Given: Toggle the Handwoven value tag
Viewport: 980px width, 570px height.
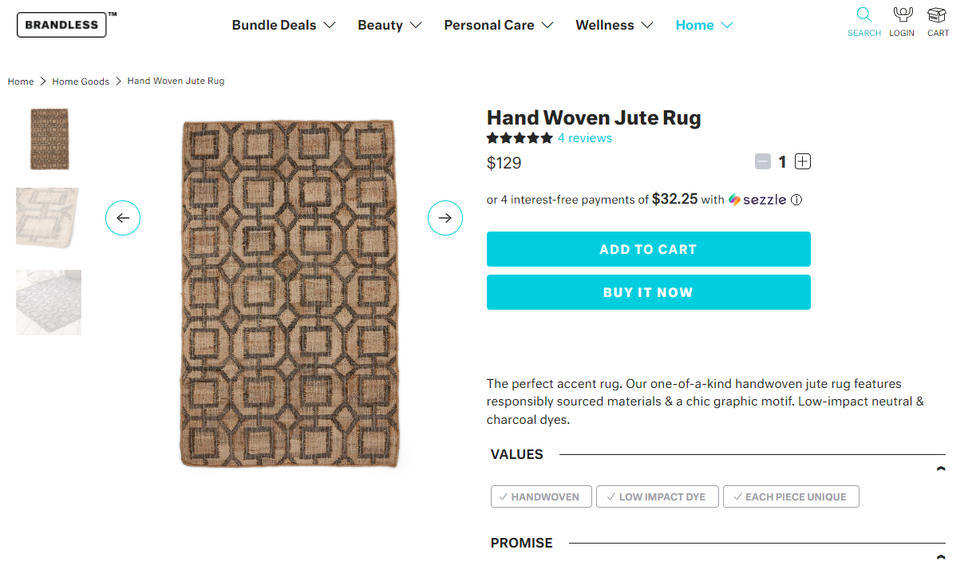Looking at the screenshot, I should pyautogui.click(x=540, y=497).
